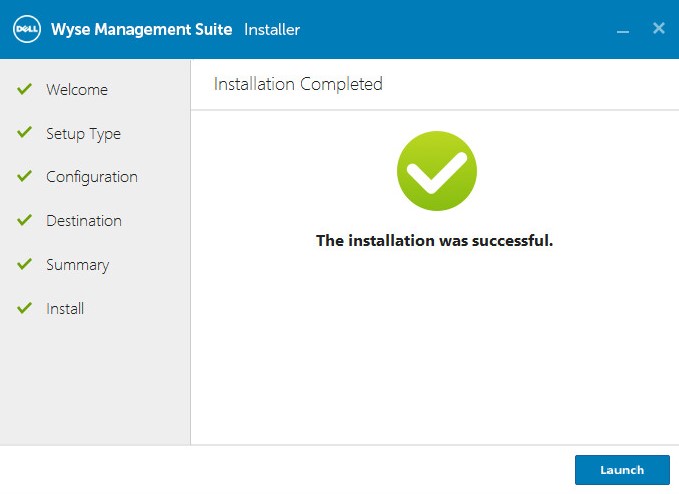The height and width of the screenshot is (494, 679).
Task: Click the Dell logo in the header
Action: click(26, 29)
